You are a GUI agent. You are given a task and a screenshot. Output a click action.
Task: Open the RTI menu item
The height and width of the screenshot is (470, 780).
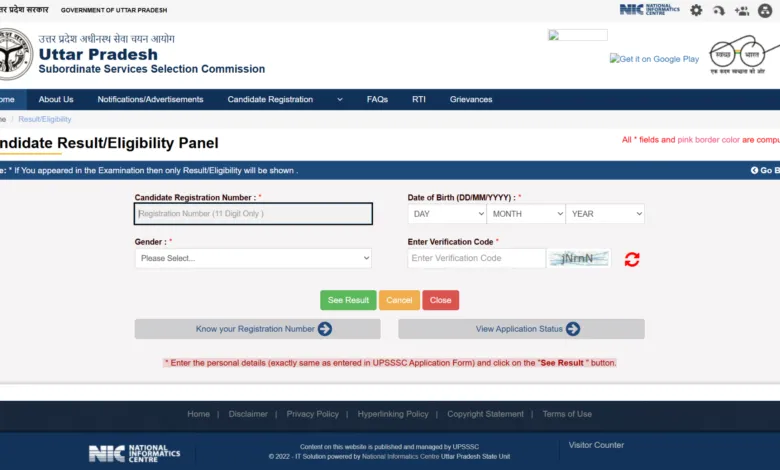[x=419, y=99]
